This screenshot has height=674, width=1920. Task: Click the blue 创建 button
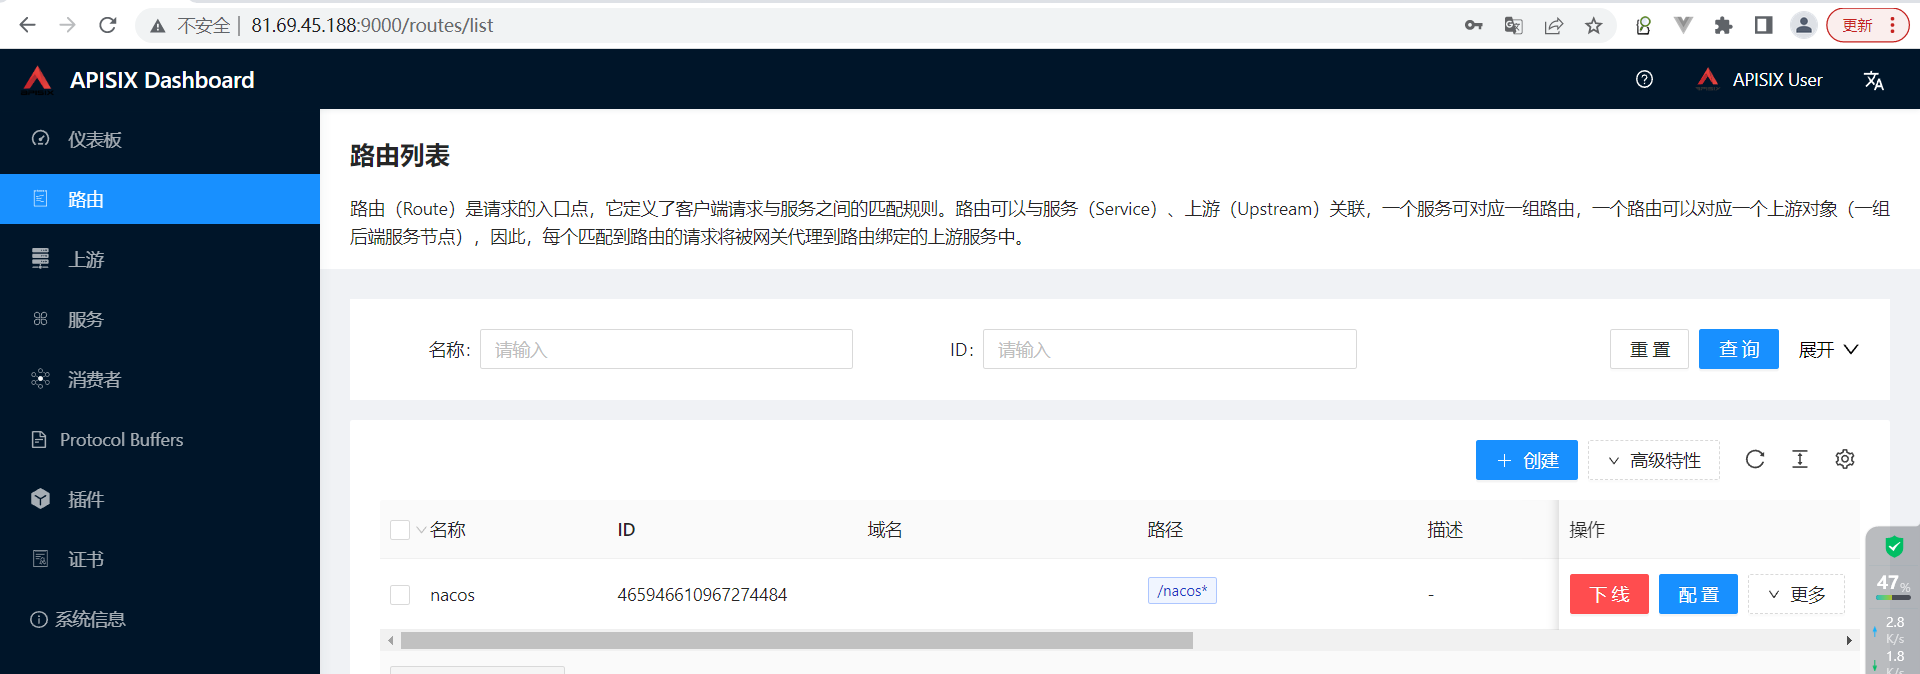point(1526,460)
